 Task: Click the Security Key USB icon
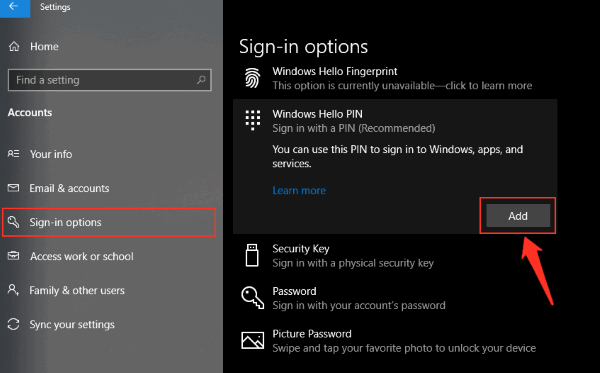pos(252,255)
